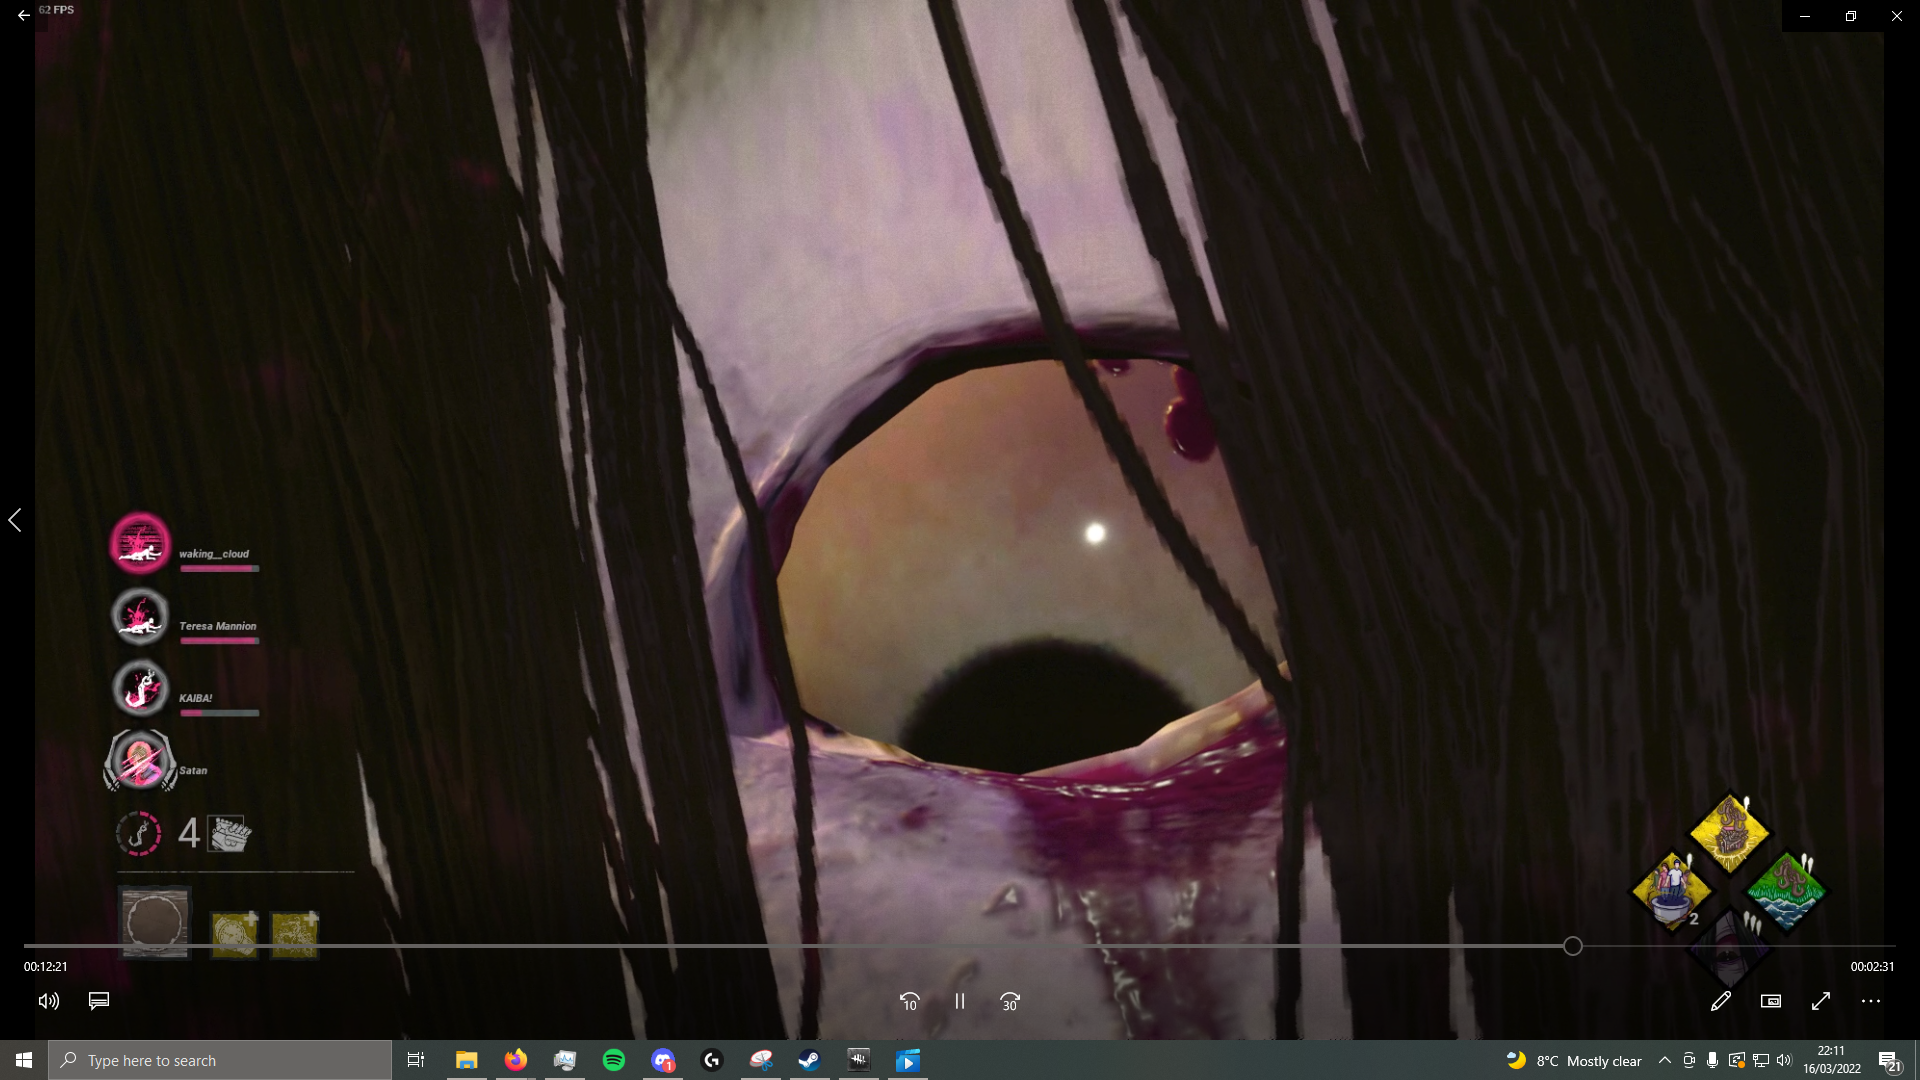Open Task View from the taskbar
Viewport: 1920px width, 1080px height.
tap(416, 1060)
